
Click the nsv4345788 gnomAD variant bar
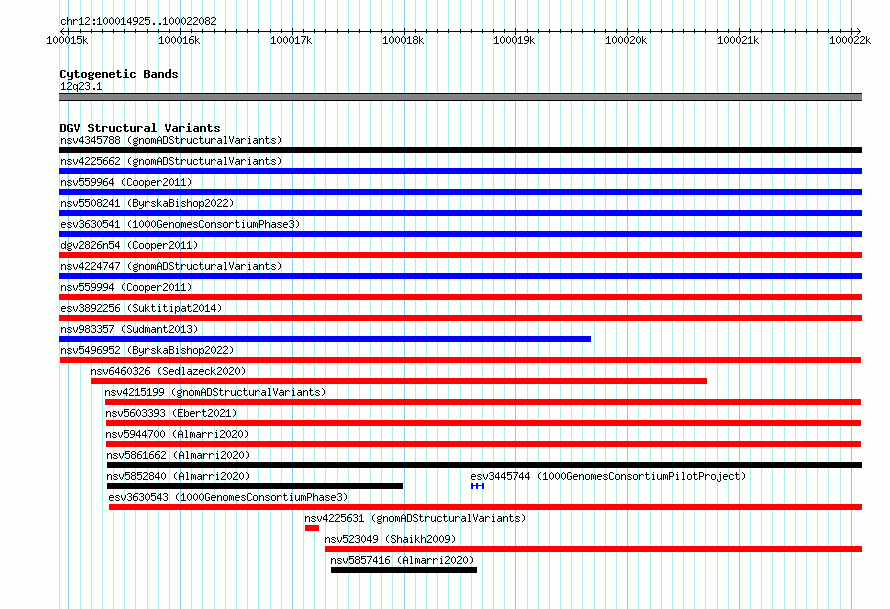(460, 150)
